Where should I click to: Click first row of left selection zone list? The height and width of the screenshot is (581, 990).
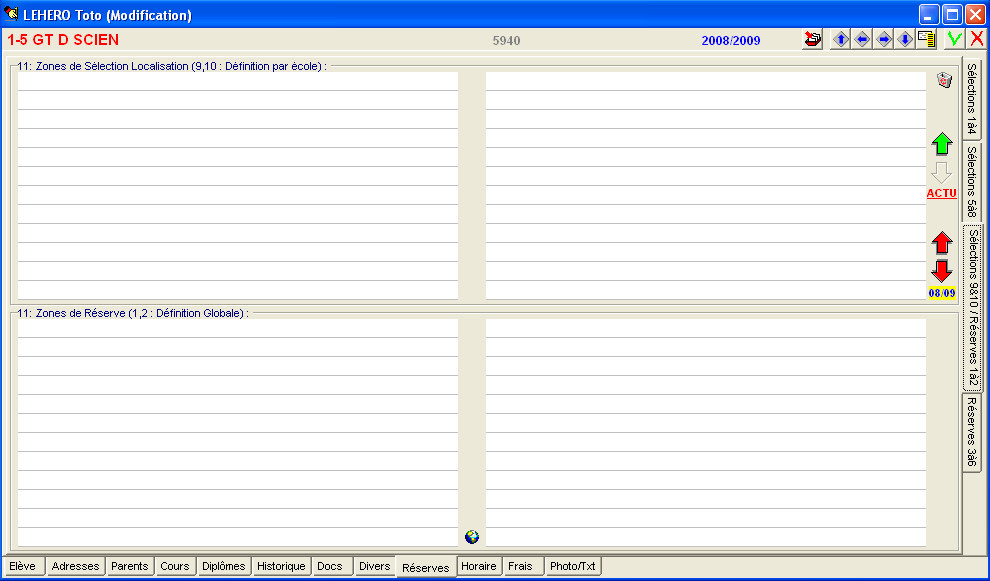click(x=238, y=81)
